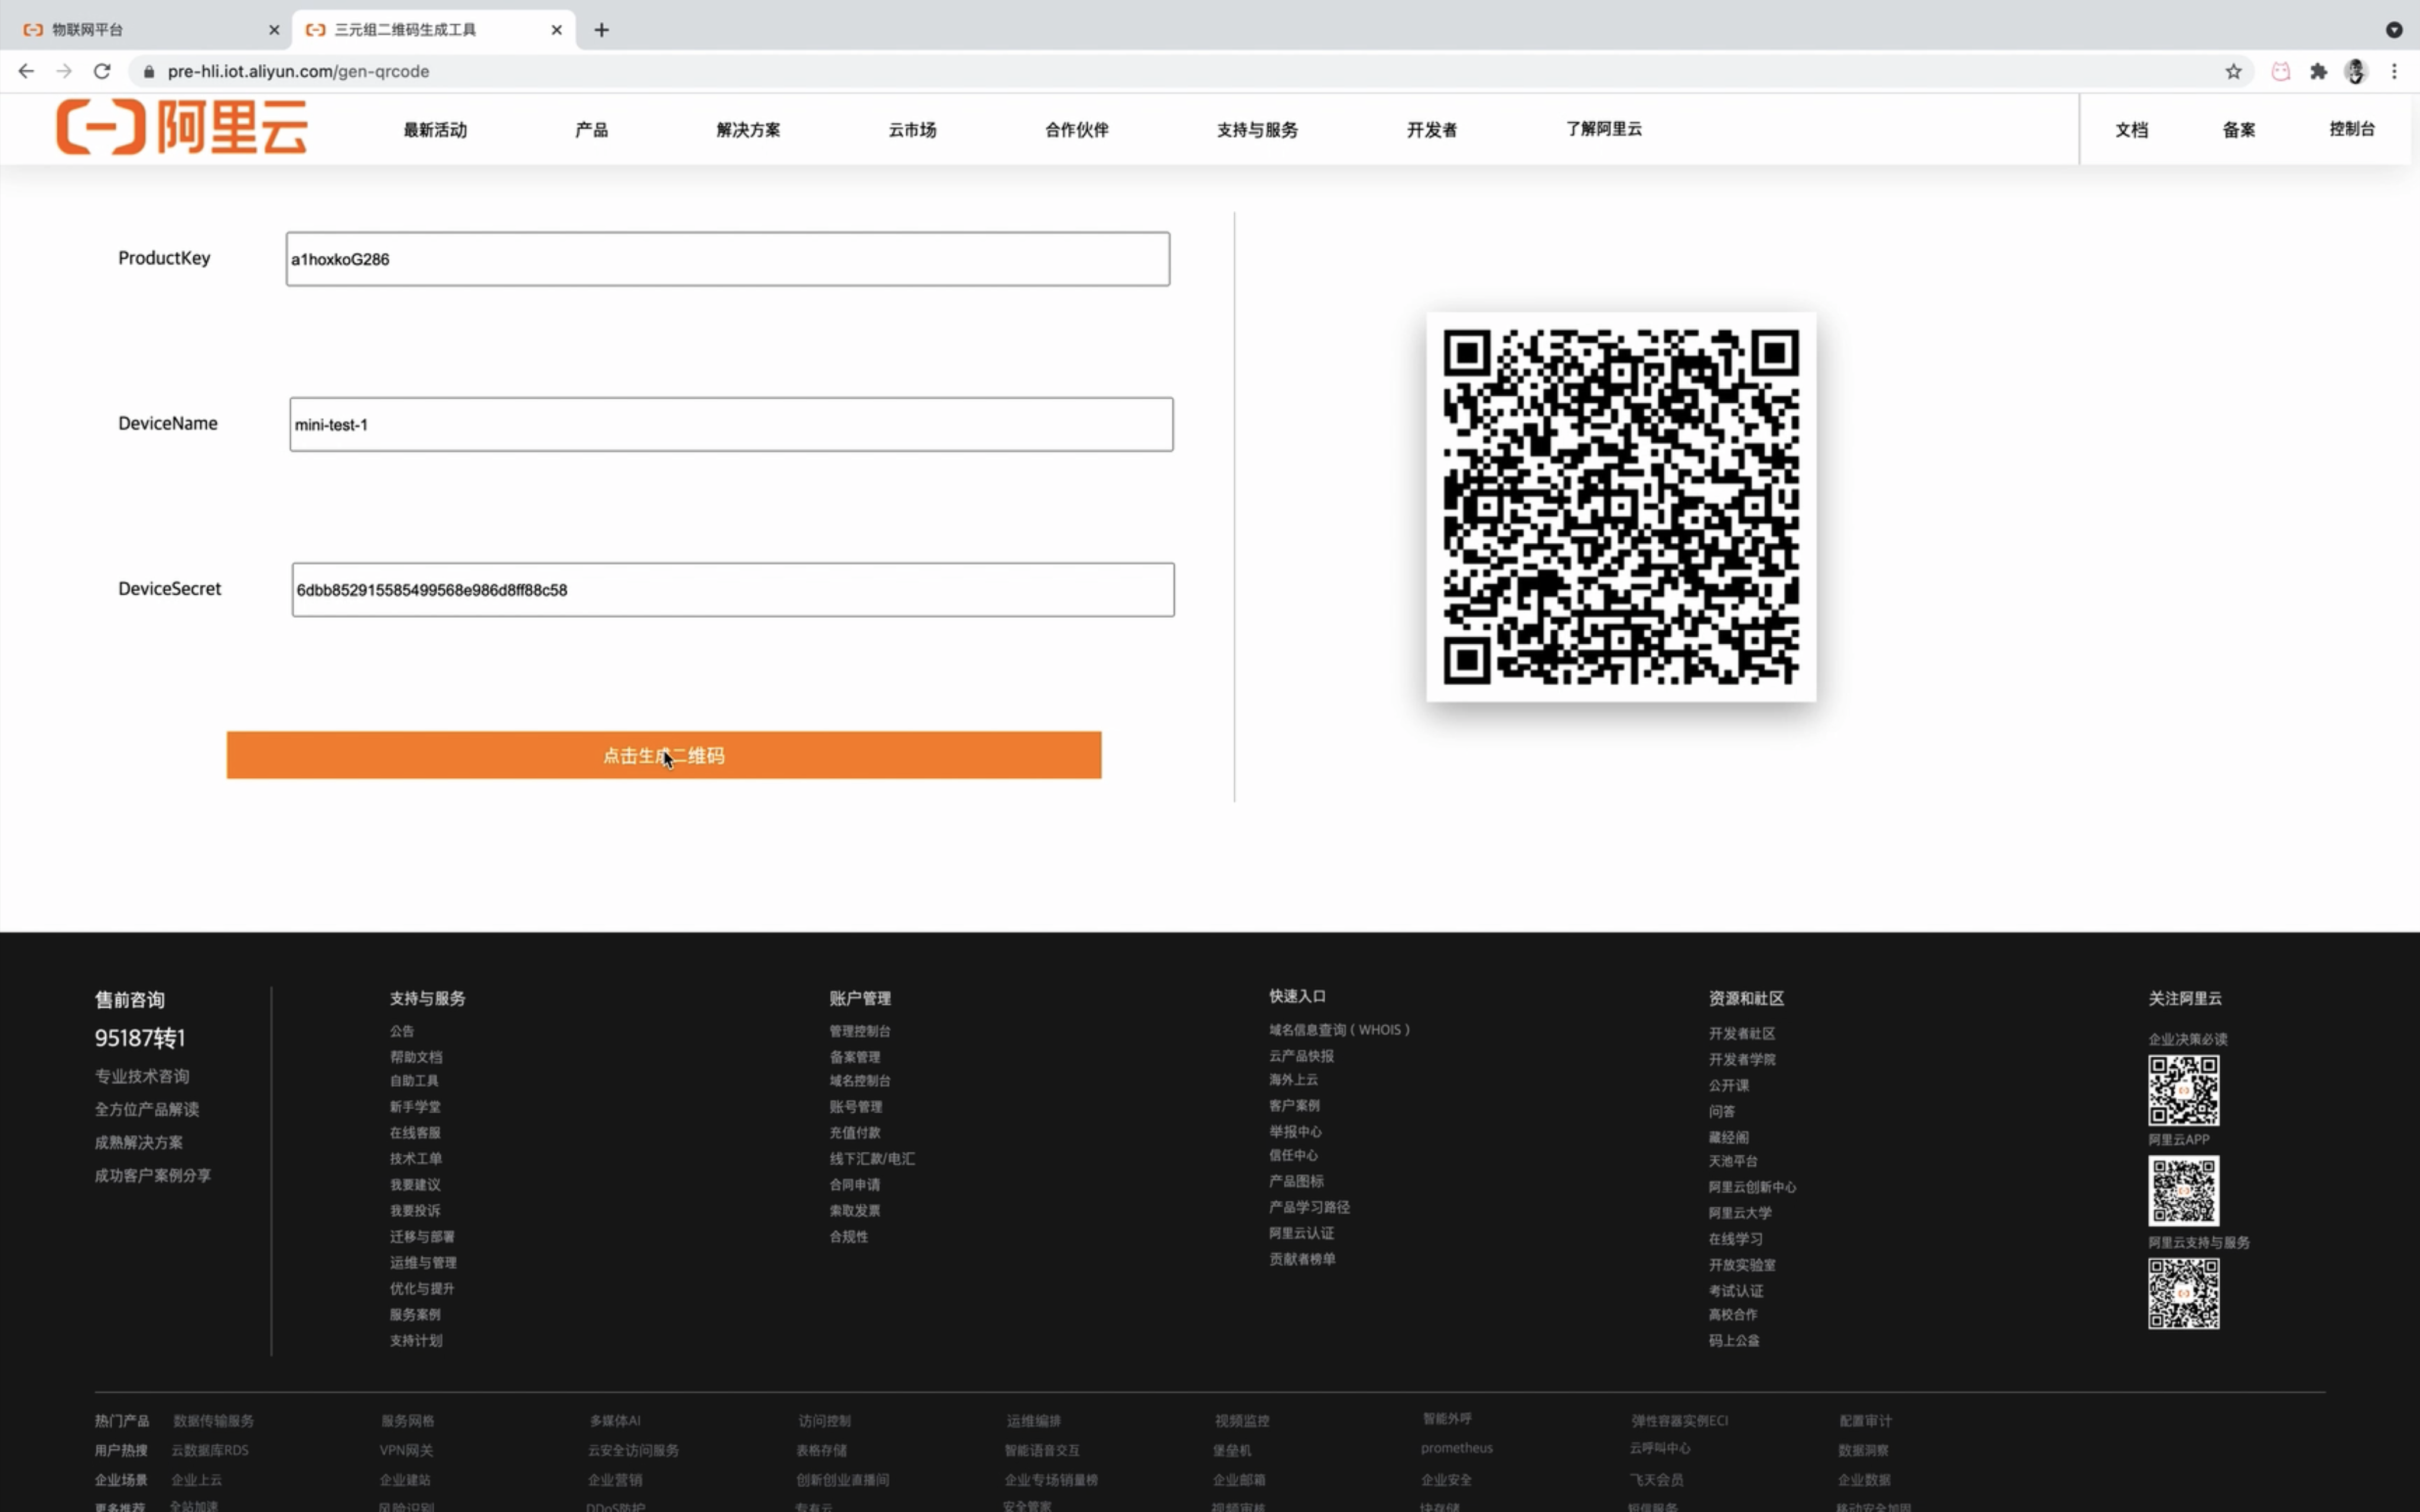The width and height of the screenshot is (2420, 1512).
Task: Open the 控制台 link in header
Action: tap(2351, 129)
